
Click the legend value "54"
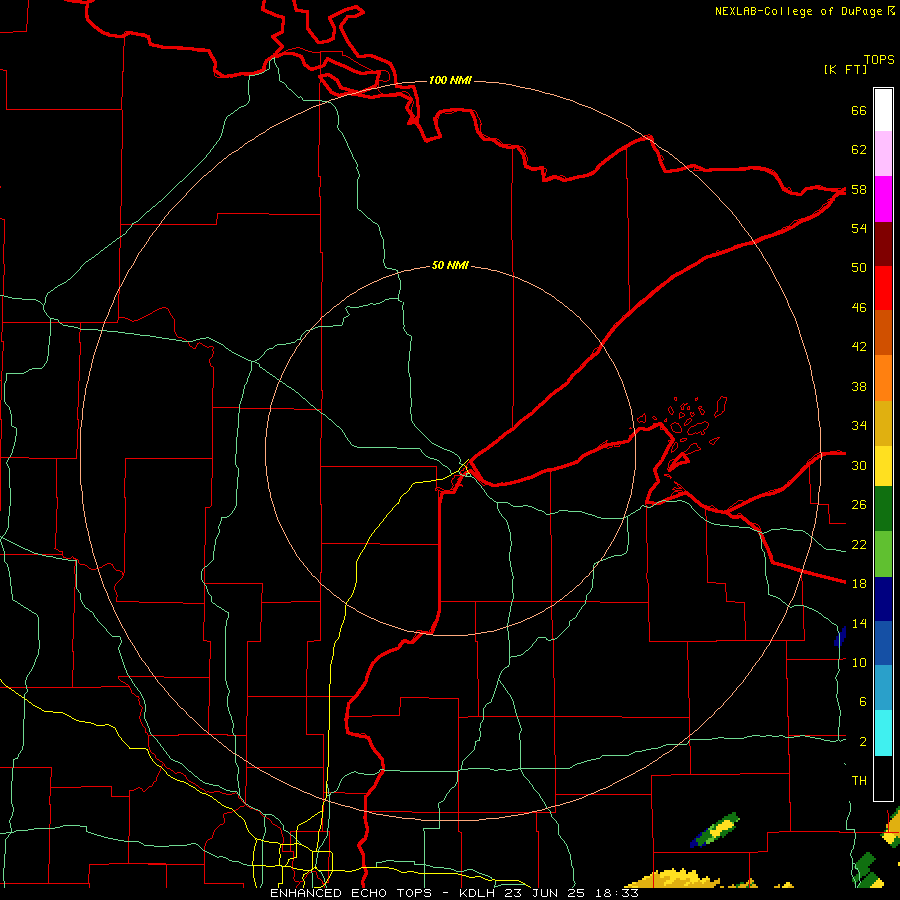pyautogui.click(x=859, y=228)
